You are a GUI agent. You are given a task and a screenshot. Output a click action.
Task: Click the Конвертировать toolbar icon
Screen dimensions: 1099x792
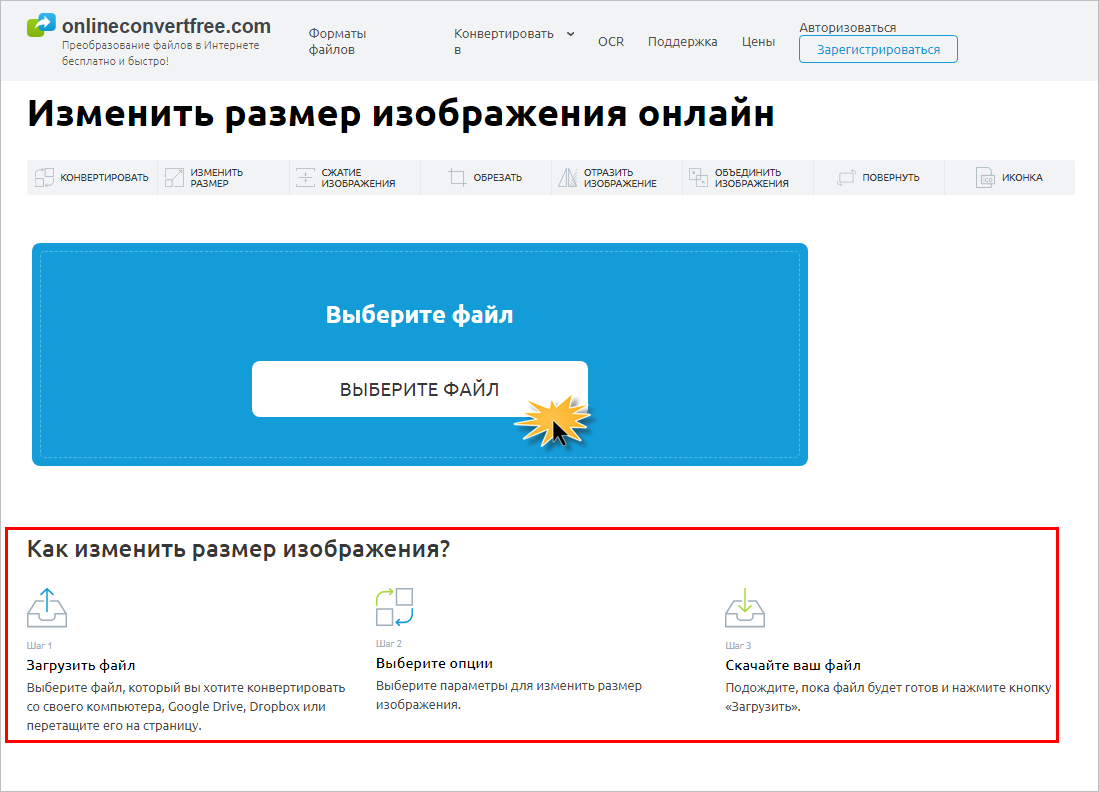[x=44, y=177]
